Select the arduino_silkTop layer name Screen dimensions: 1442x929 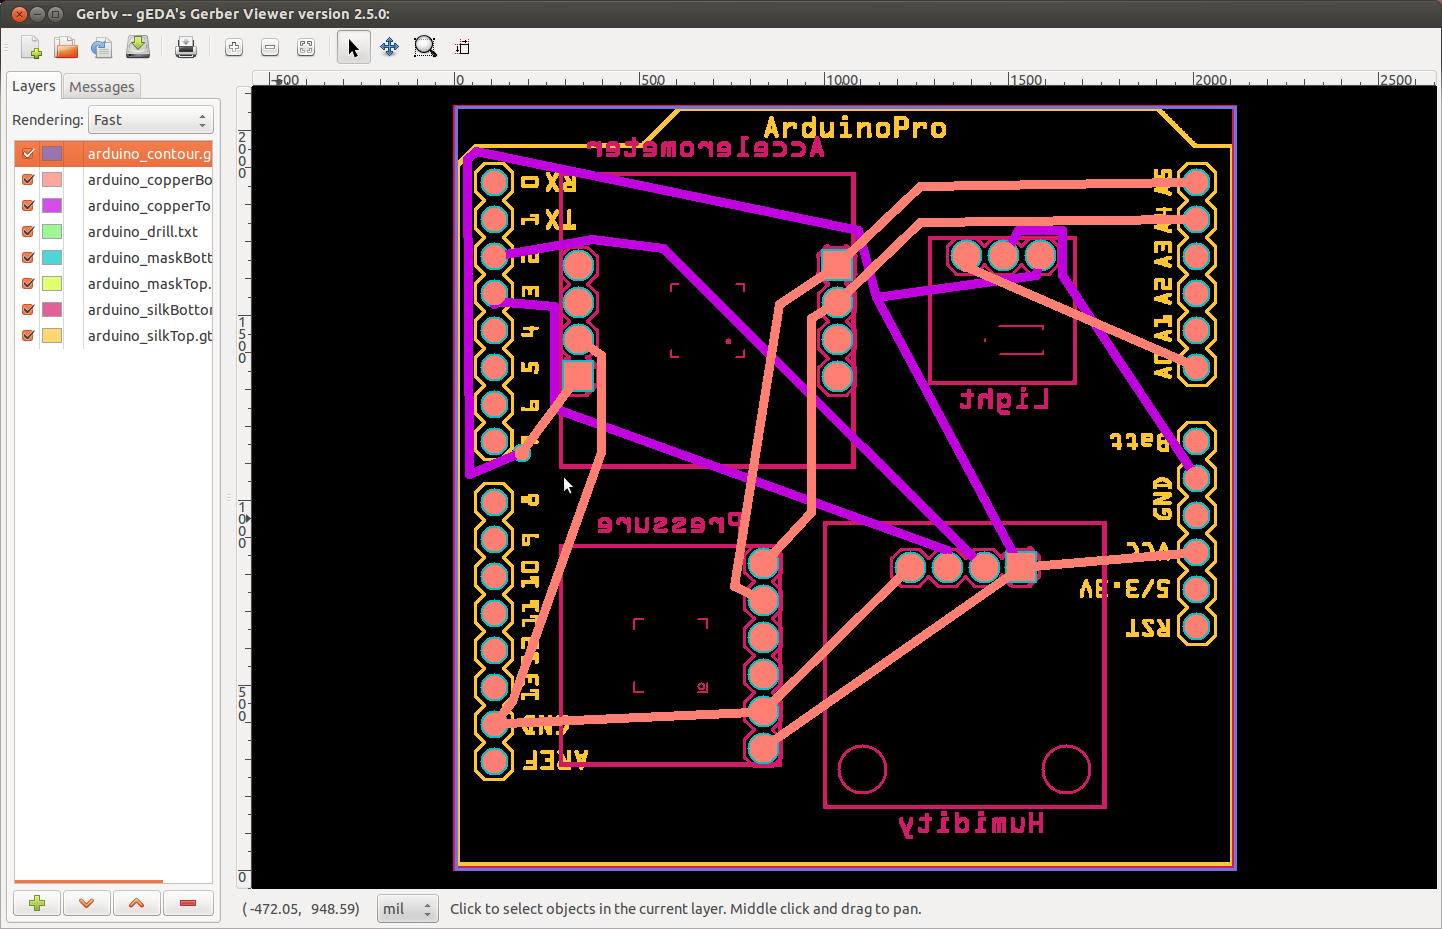(x=149, y=336)
